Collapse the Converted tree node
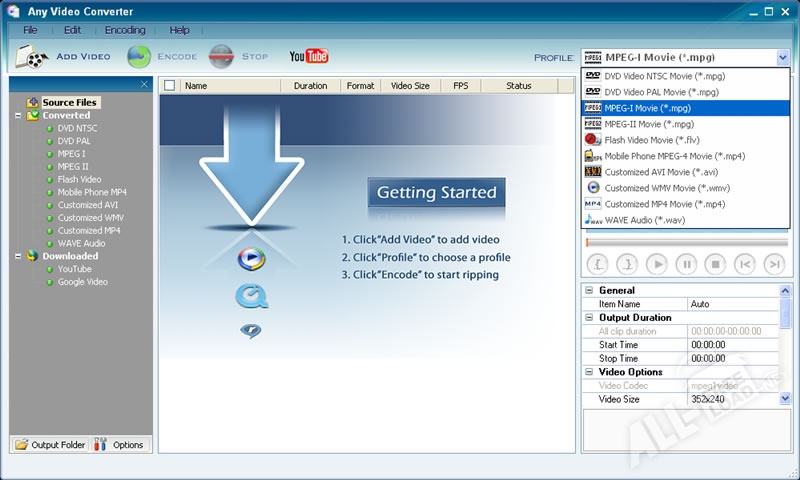800x480 pixels. [x=18, y=115]
